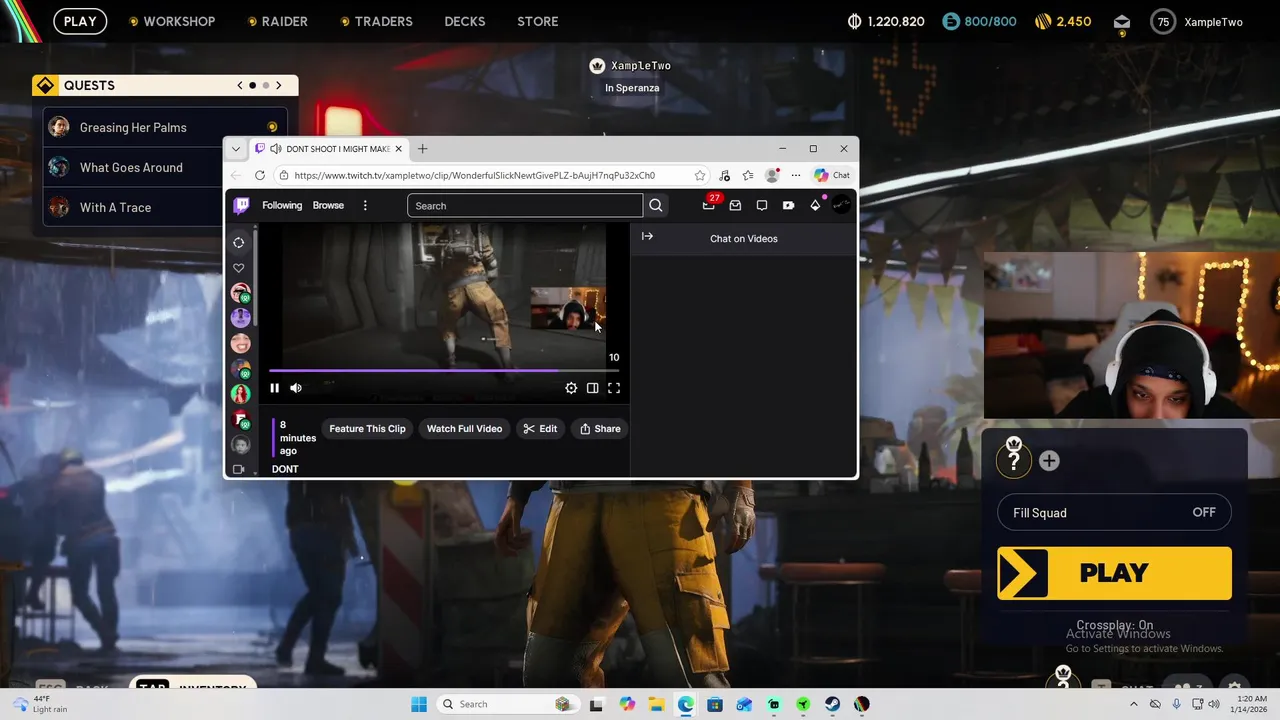Open the game PLAY top menu
Image resolution: width=1280 pixels, height=720 pixels.
[x=80, y=21]
